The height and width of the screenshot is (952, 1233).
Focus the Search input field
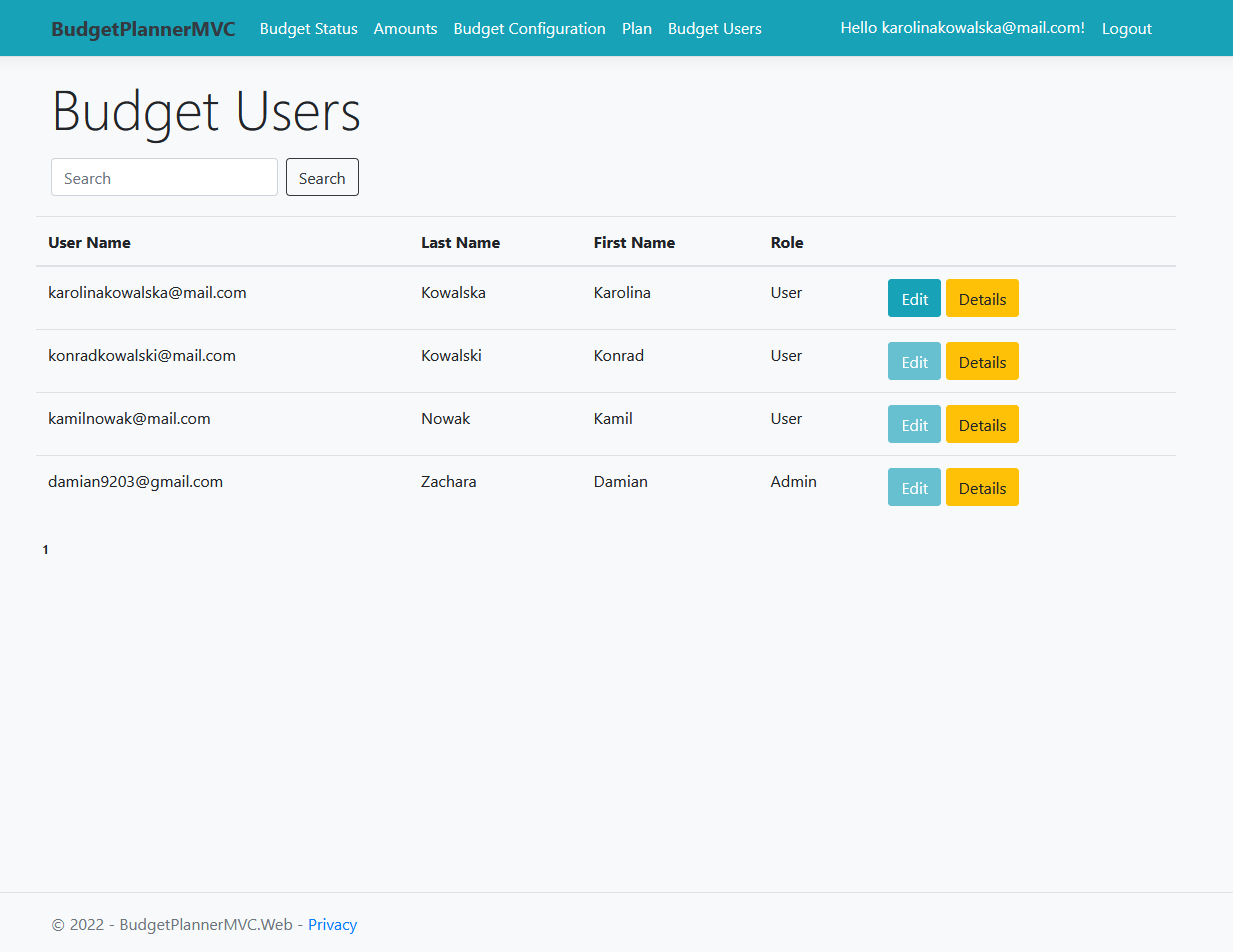164,177
